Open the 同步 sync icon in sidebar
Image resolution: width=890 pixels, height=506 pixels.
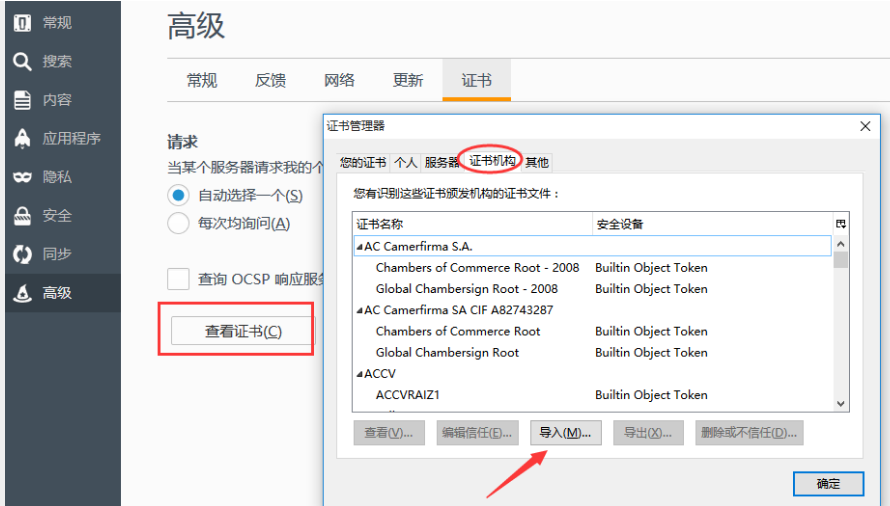click(22, 254)
